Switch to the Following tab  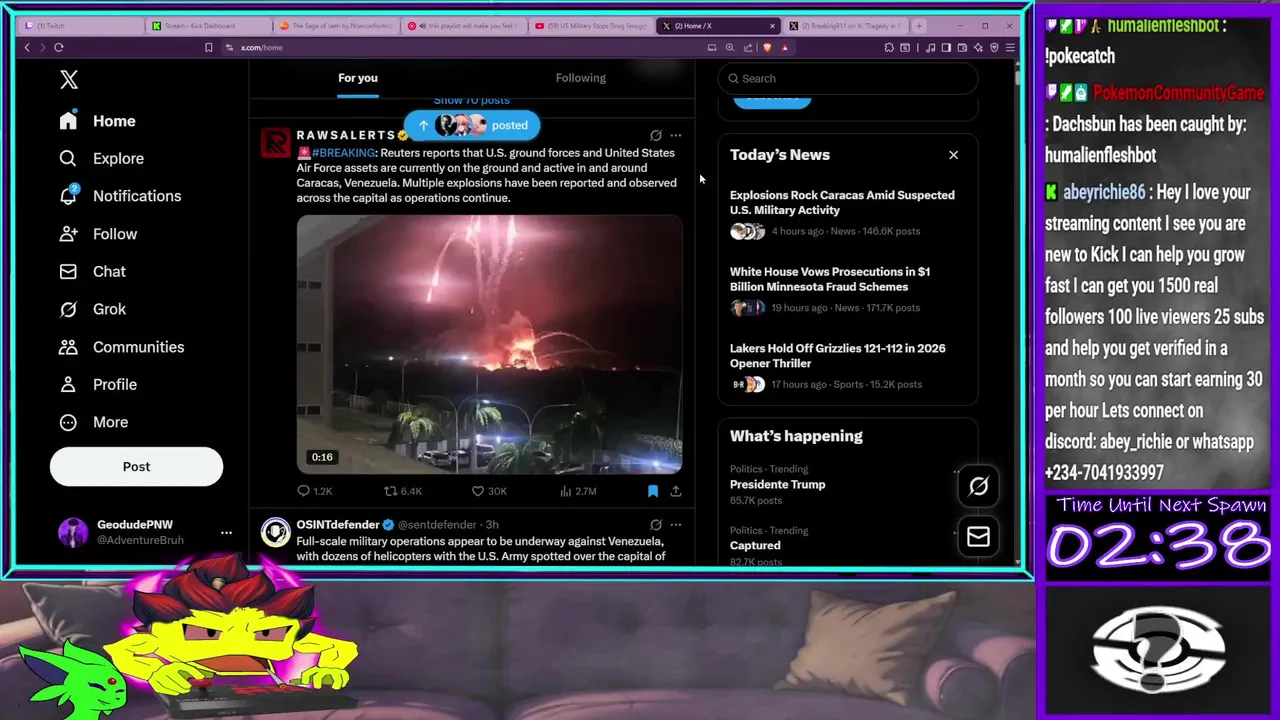581,78
